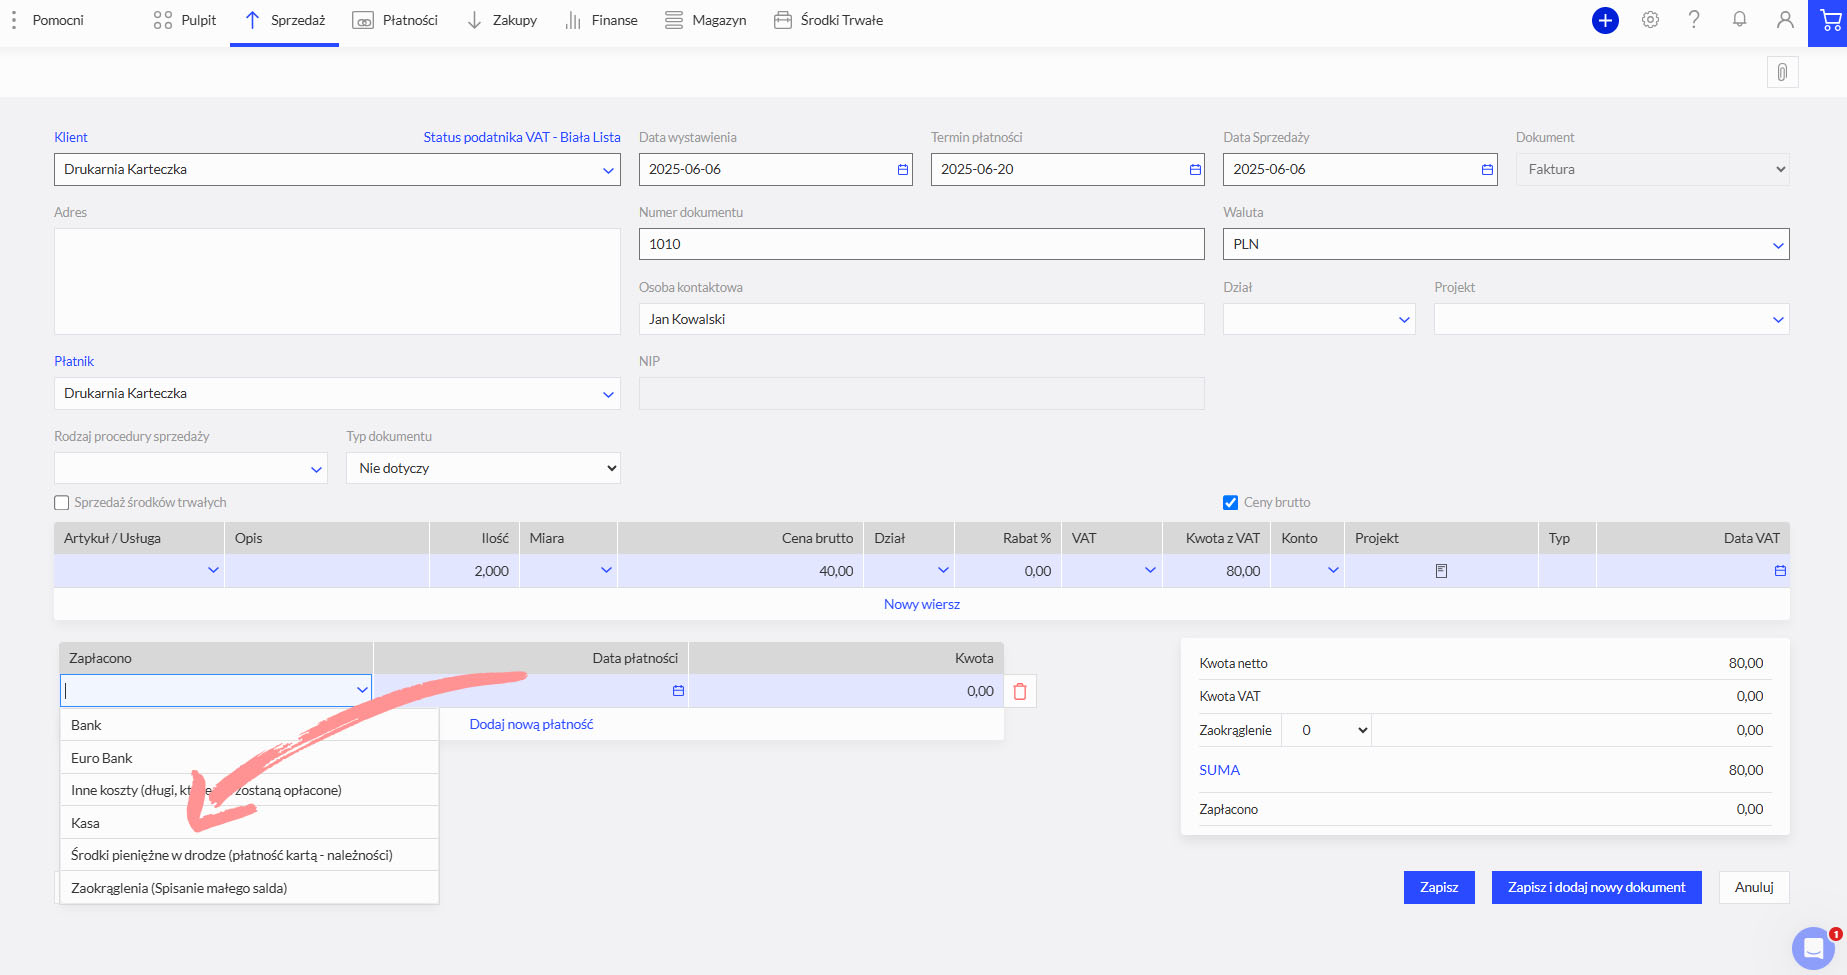Image resolution: width=1847 pixels, height=975 pixels.
Task: Expand the Płatnik dropdown
Action: [x=608, y=394]
